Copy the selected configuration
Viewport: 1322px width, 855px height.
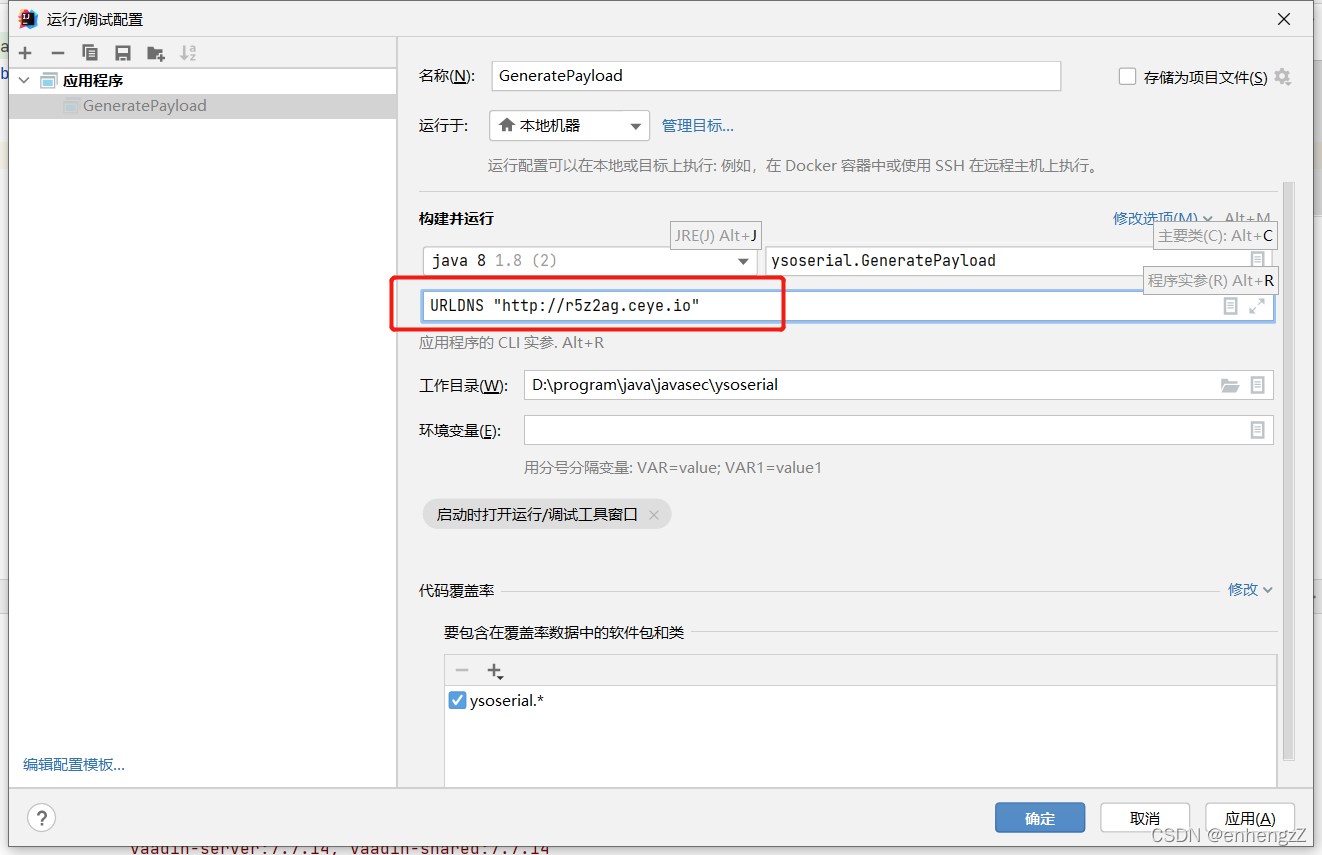90,53
